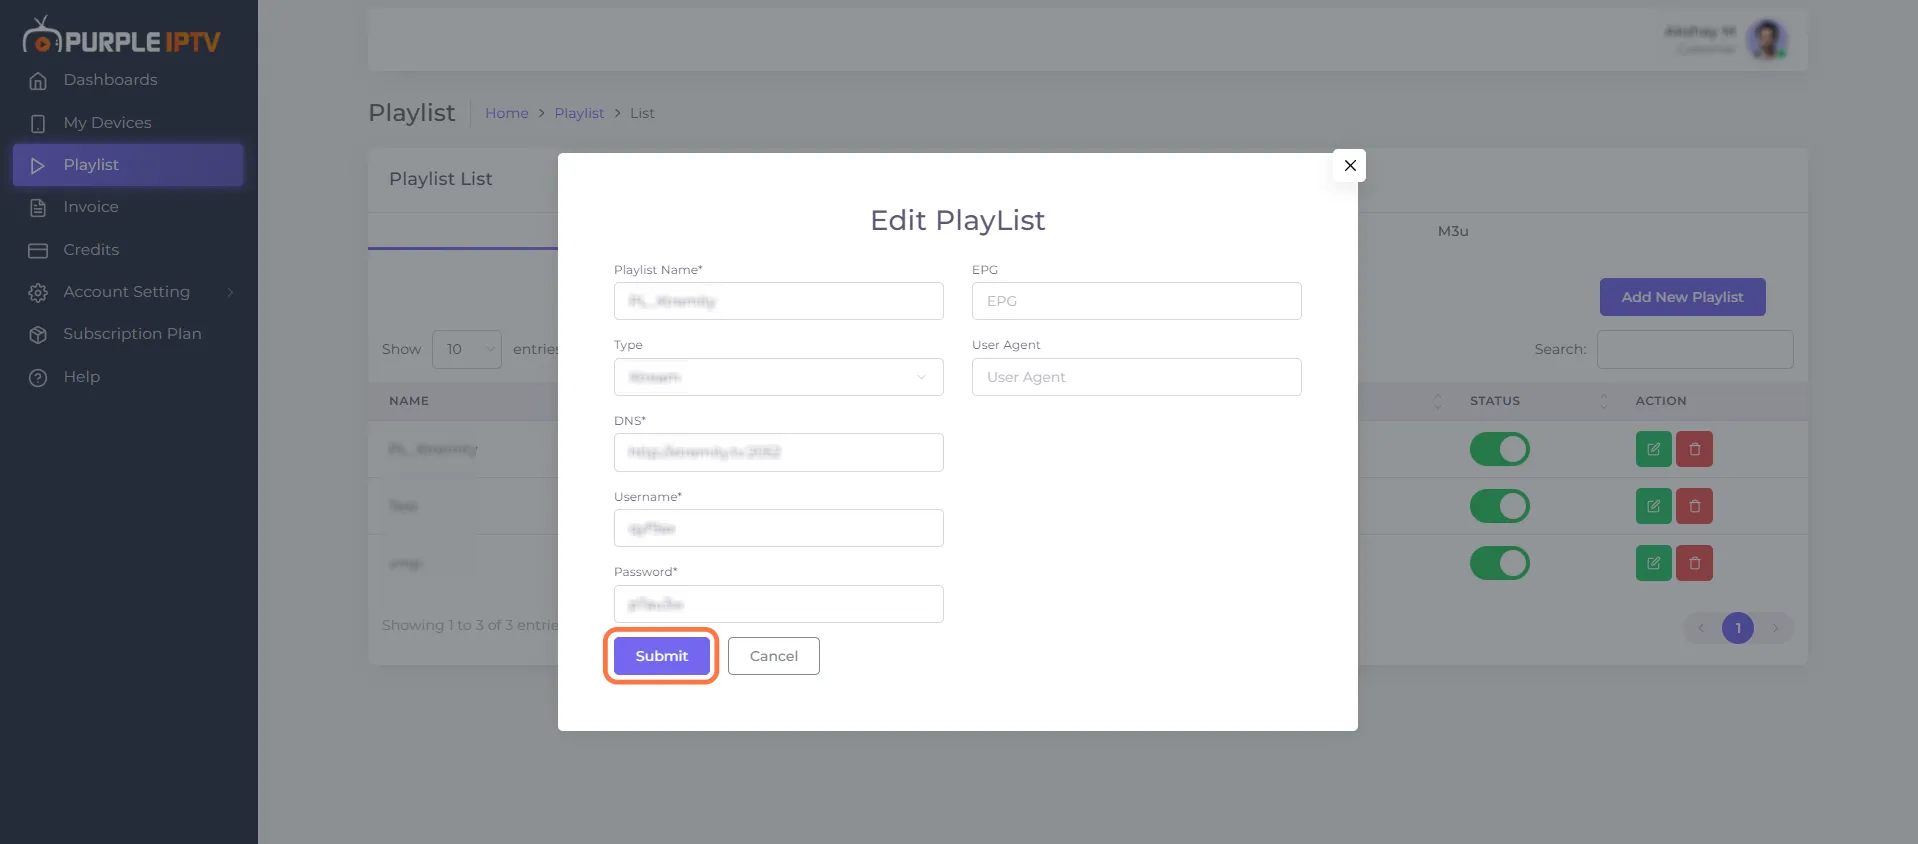Image resolution: width=1918 pixels, height=844 pixels.
Task: Click the DNS input field
Action: (779, 452)
